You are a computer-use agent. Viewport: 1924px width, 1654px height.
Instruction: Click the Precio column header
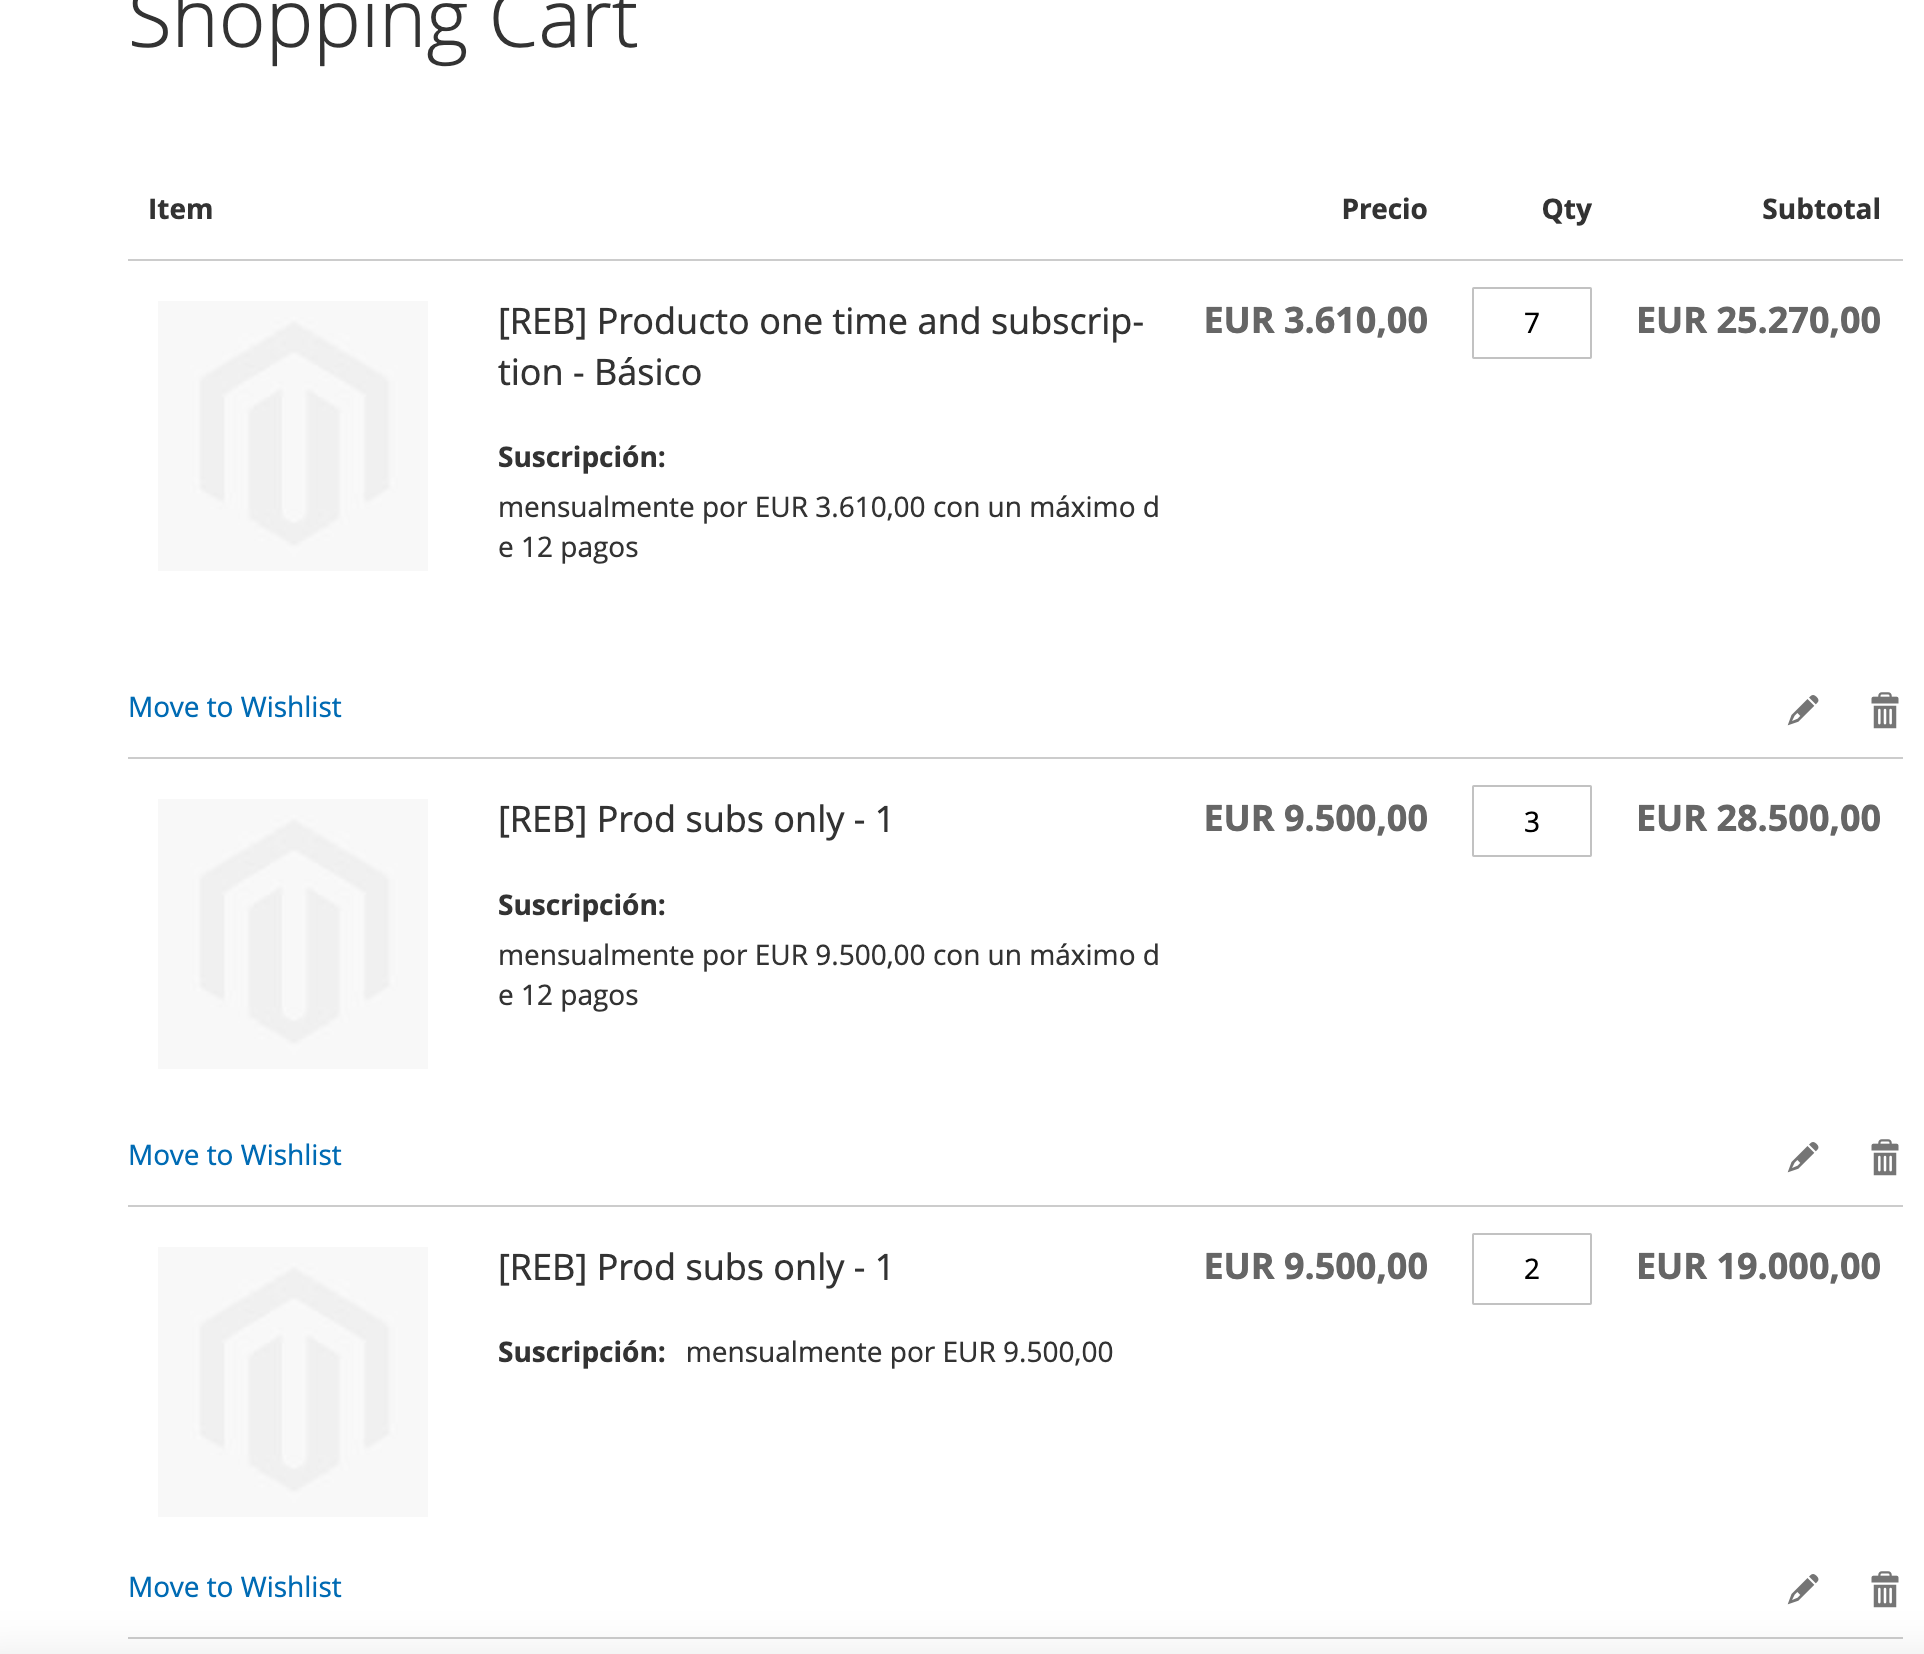tap(1384, 209)
